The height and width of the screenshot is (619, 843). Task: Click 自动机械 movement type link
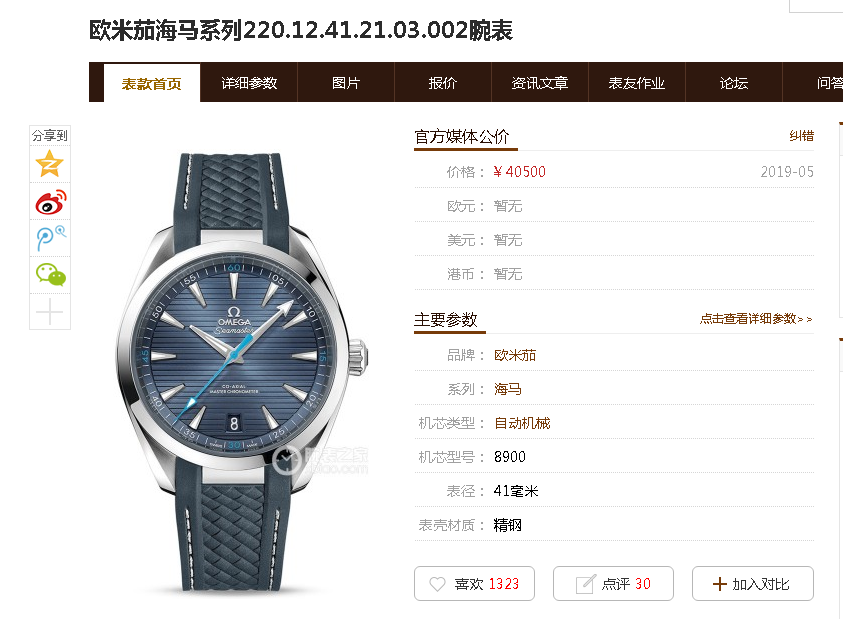[x=521, y=423]
